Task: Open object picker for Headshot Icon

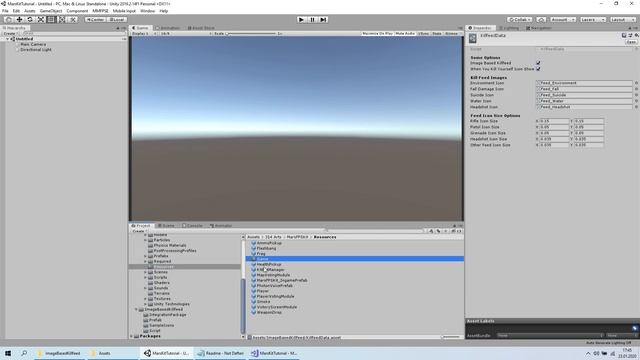Action: (x=636, y=107)
